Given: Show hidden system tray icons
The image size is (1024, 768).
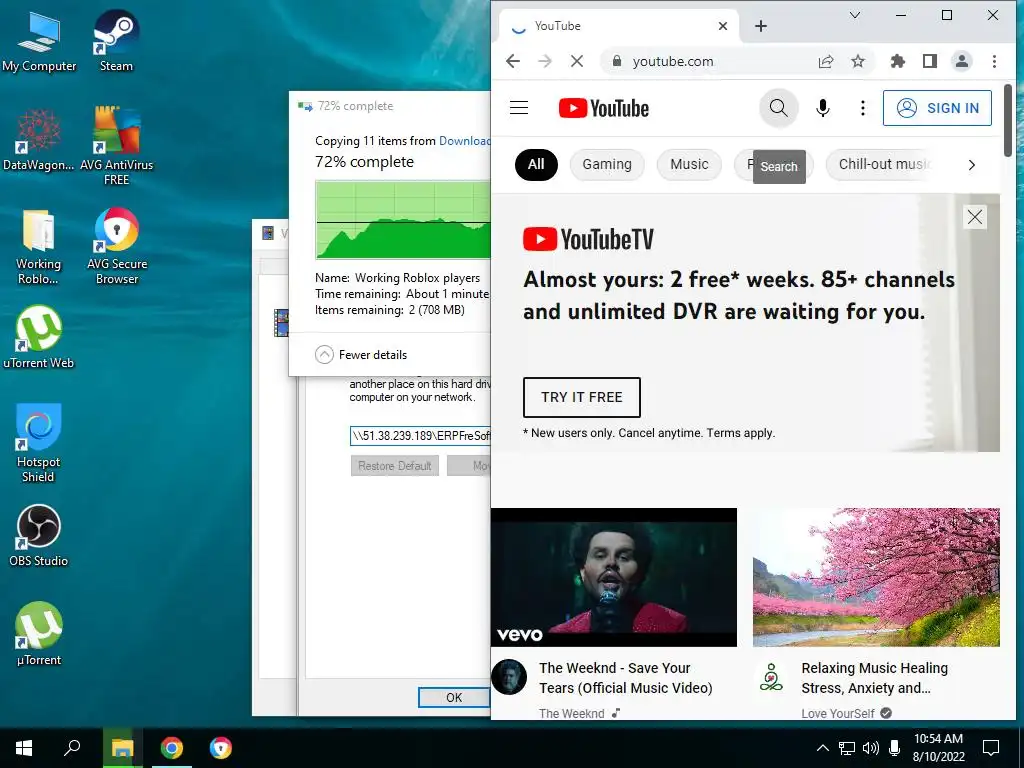Looking at the screenshot, I should coord(823,748).
